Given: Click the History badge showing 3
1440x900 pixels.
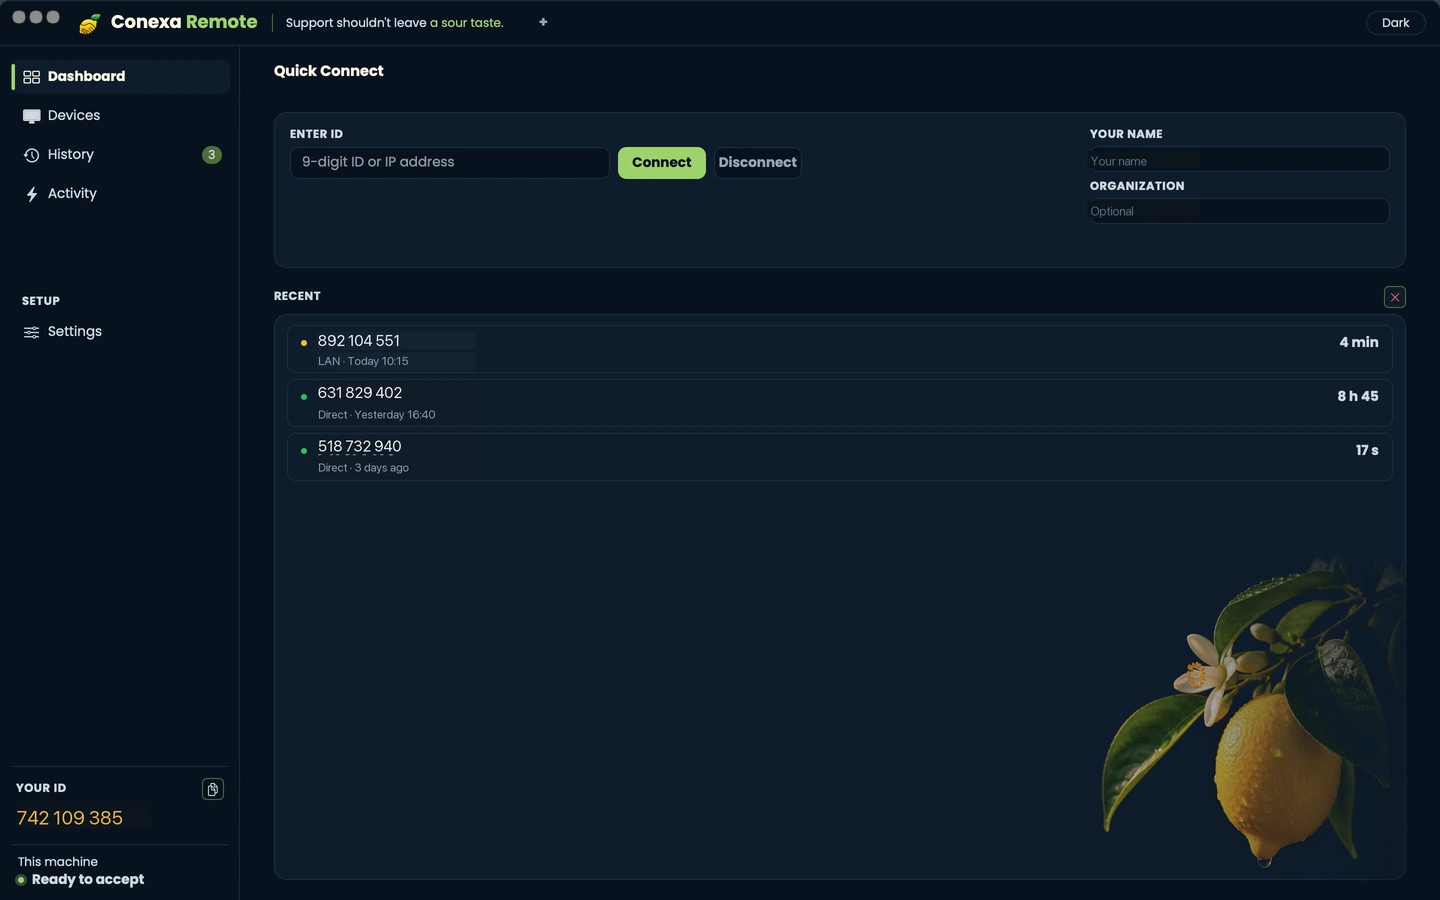Looking at the screenshot, I should pos(212,155).
